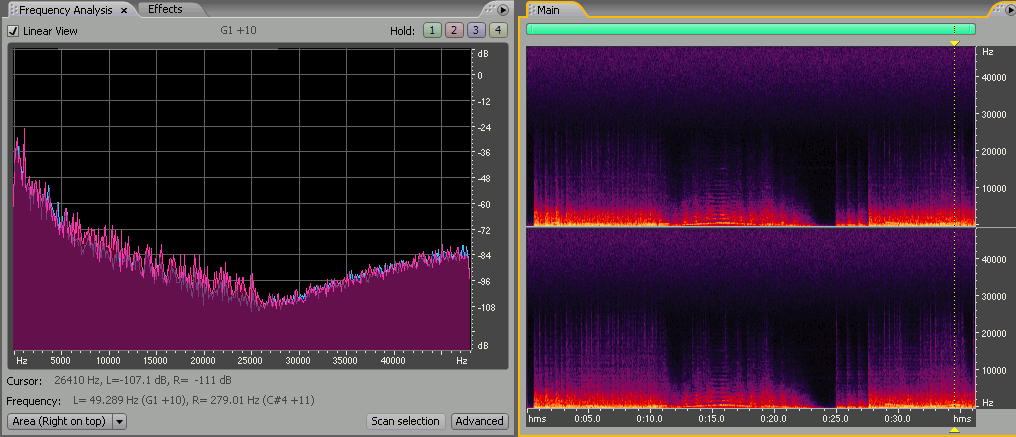The image size is (1016, 437).
Task: Click the arrow beside the Area display mode
Action: point(120,421)
